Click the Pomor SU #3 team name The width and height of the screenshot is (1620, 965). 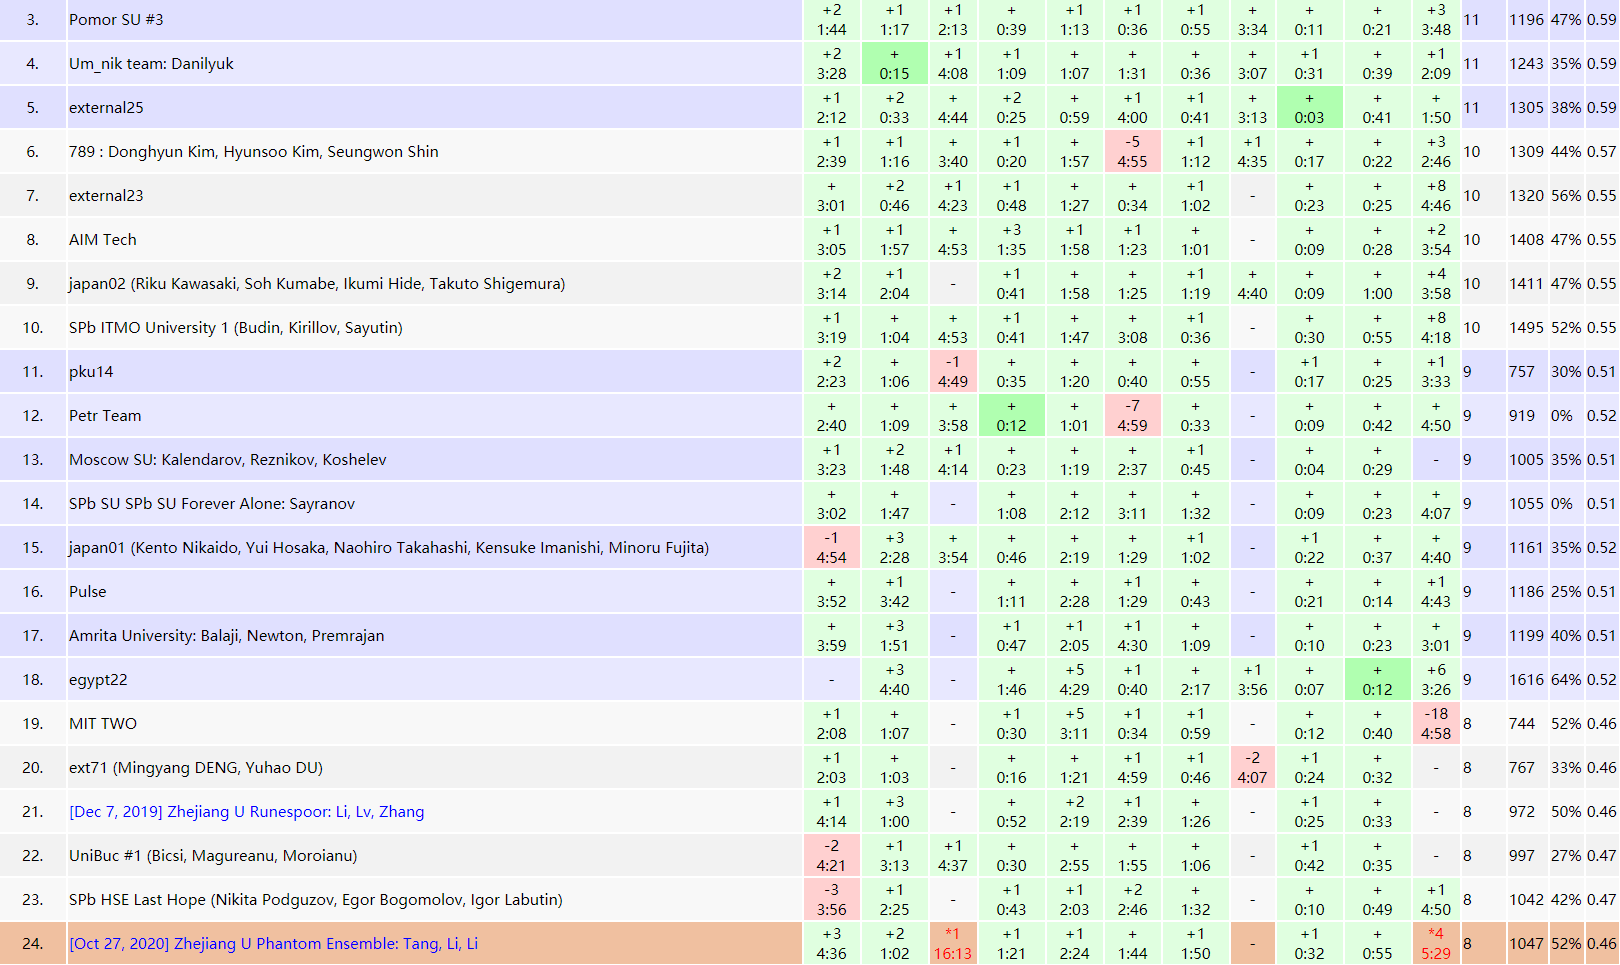(x=116, y=20)
